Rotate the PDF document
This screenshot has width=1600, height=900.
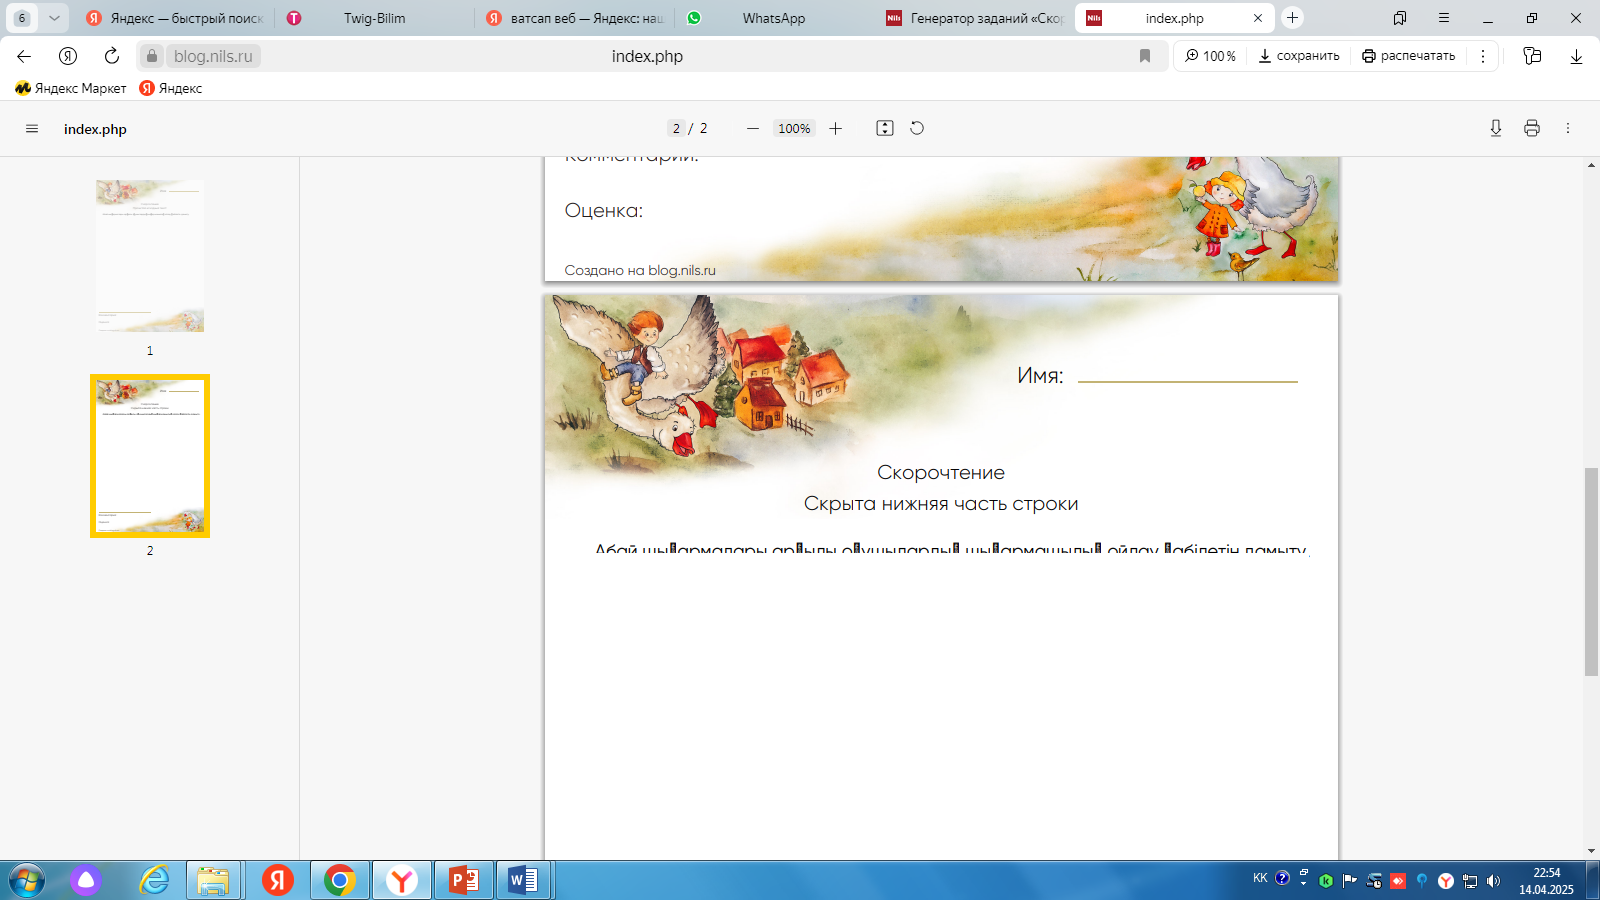[917, 128]
